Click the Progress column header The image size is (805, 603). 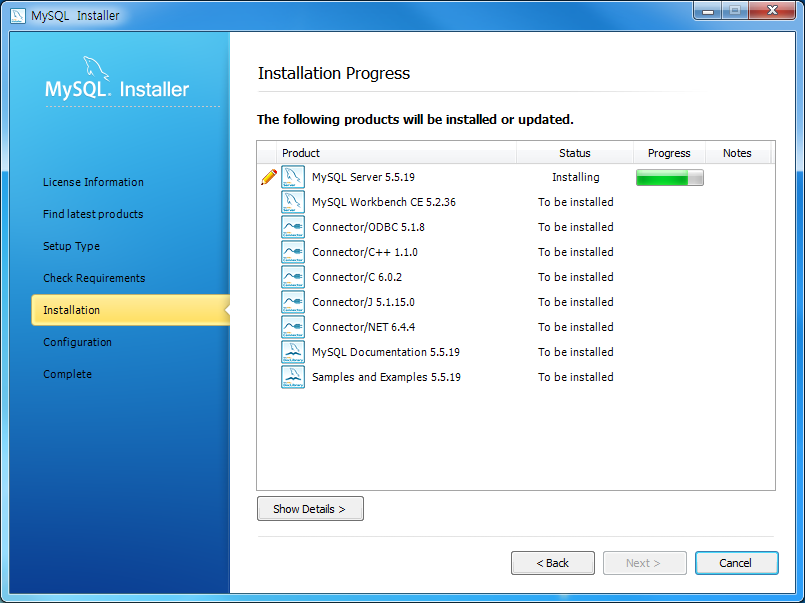[669, 153]
